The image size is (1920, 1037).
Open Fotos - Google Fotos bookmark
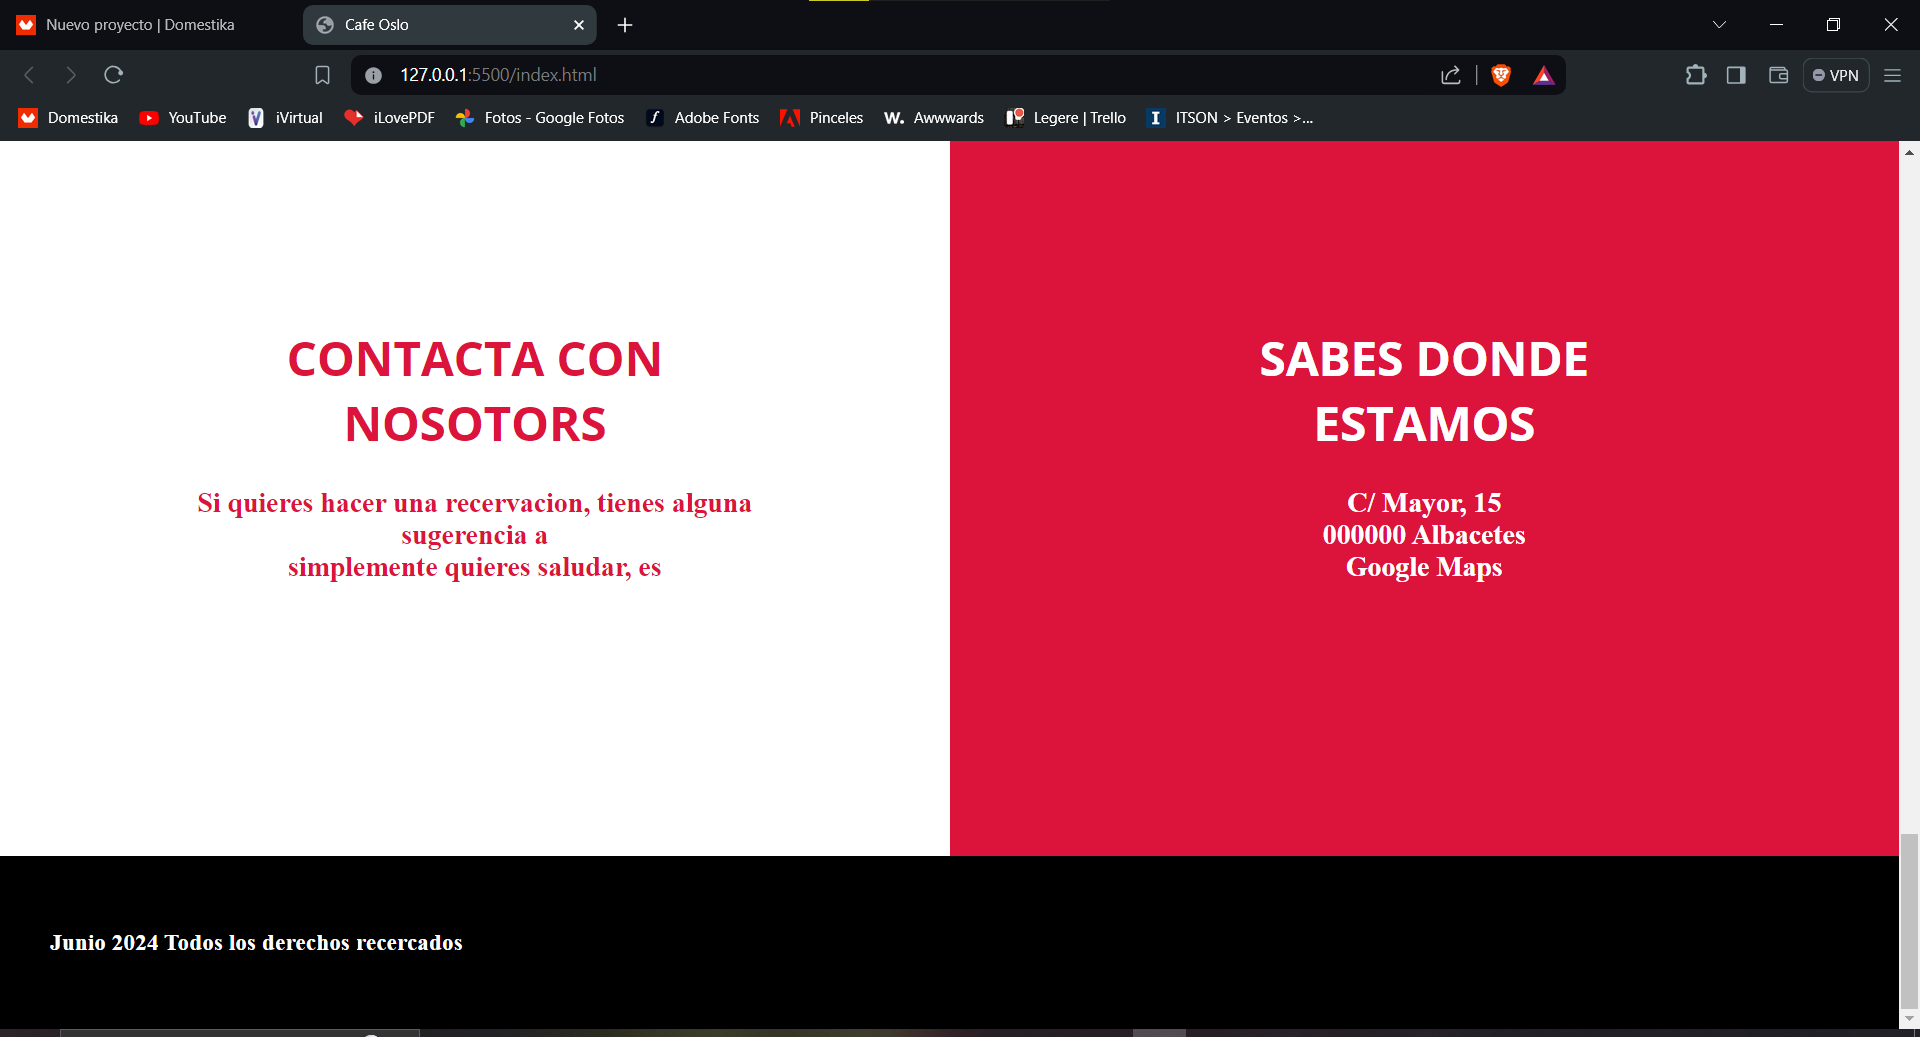pyautogui.click(x=540, y=118)
